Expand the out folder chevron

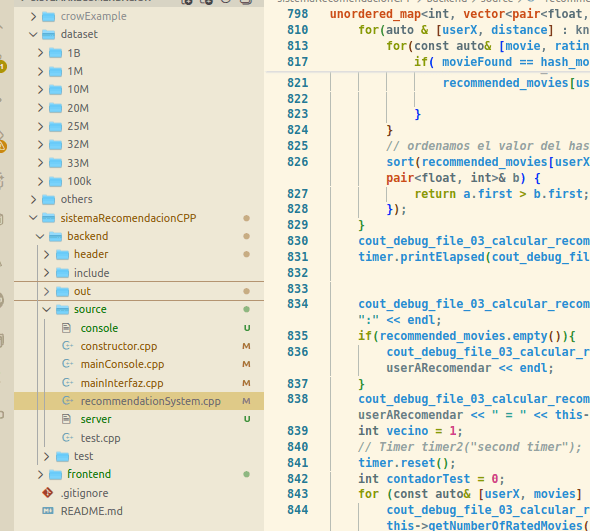click(47, 291)
